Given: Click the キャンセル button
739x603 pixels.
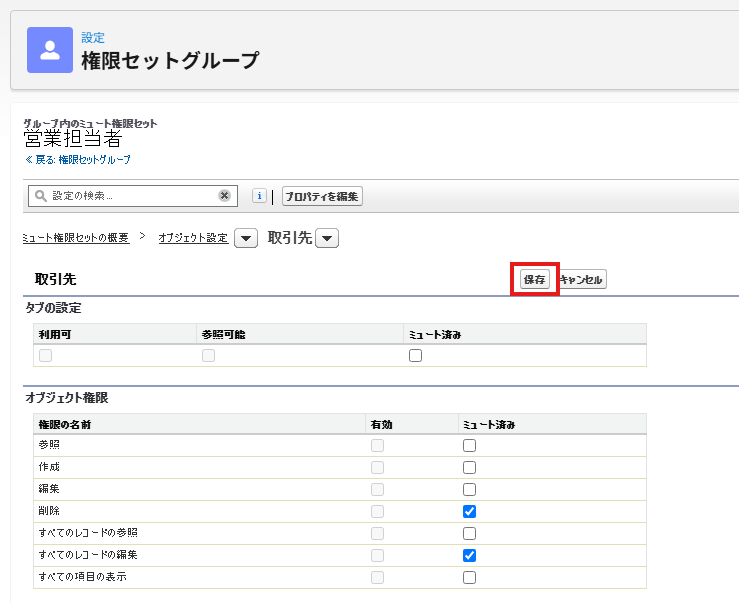Looking at the screenshot, I should (x=581, y=279).
